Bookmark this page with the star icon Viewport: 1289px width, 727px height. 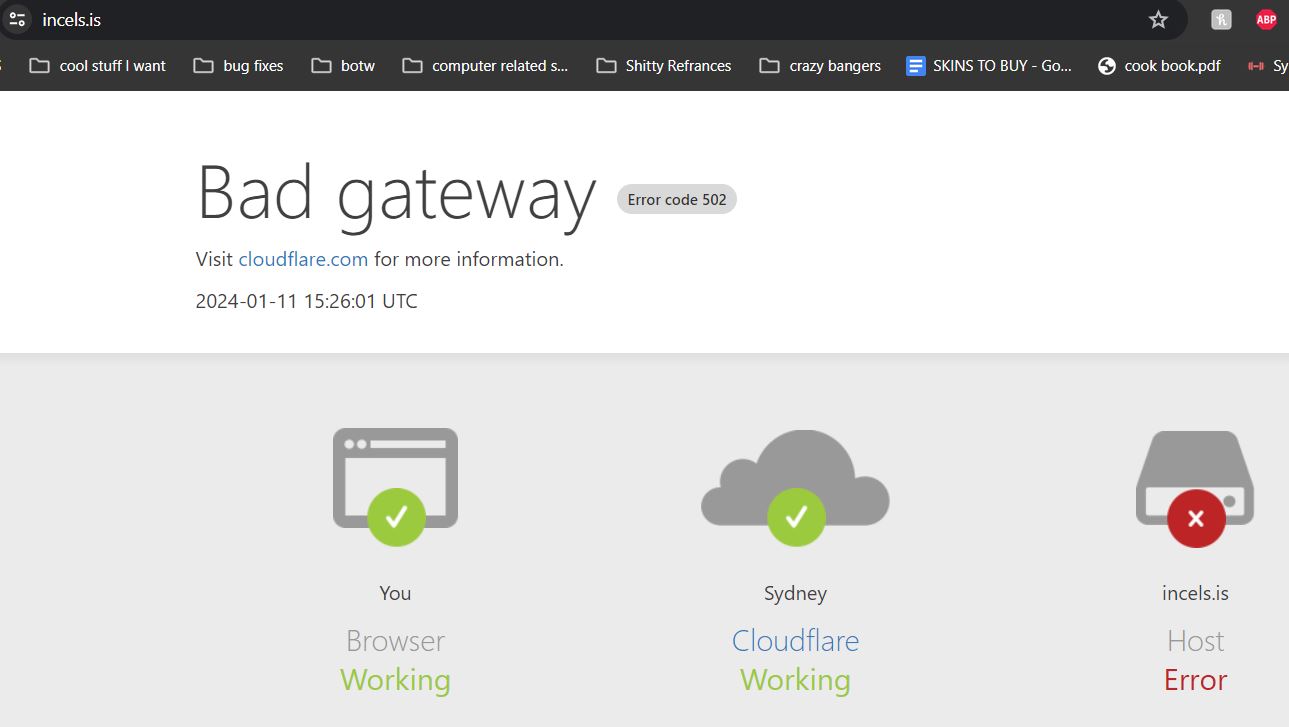1158,19
